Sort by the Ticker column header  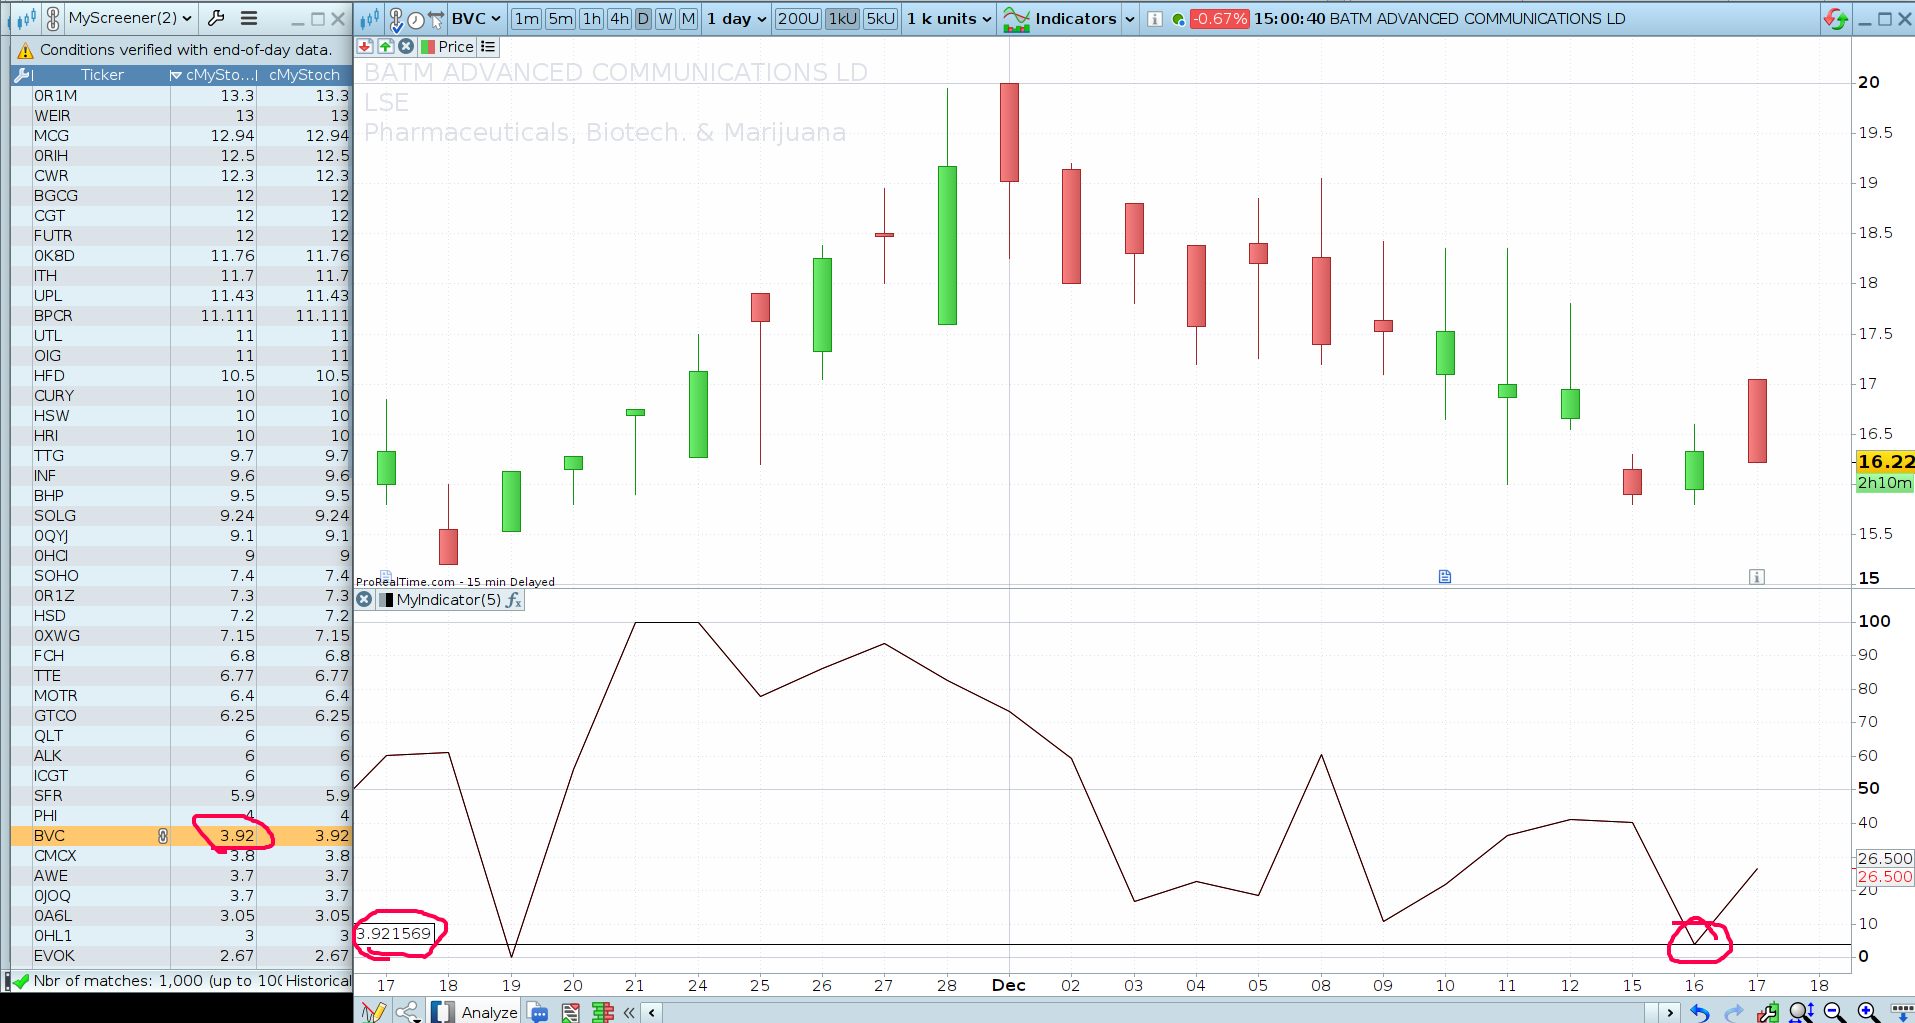pos(102,75)
